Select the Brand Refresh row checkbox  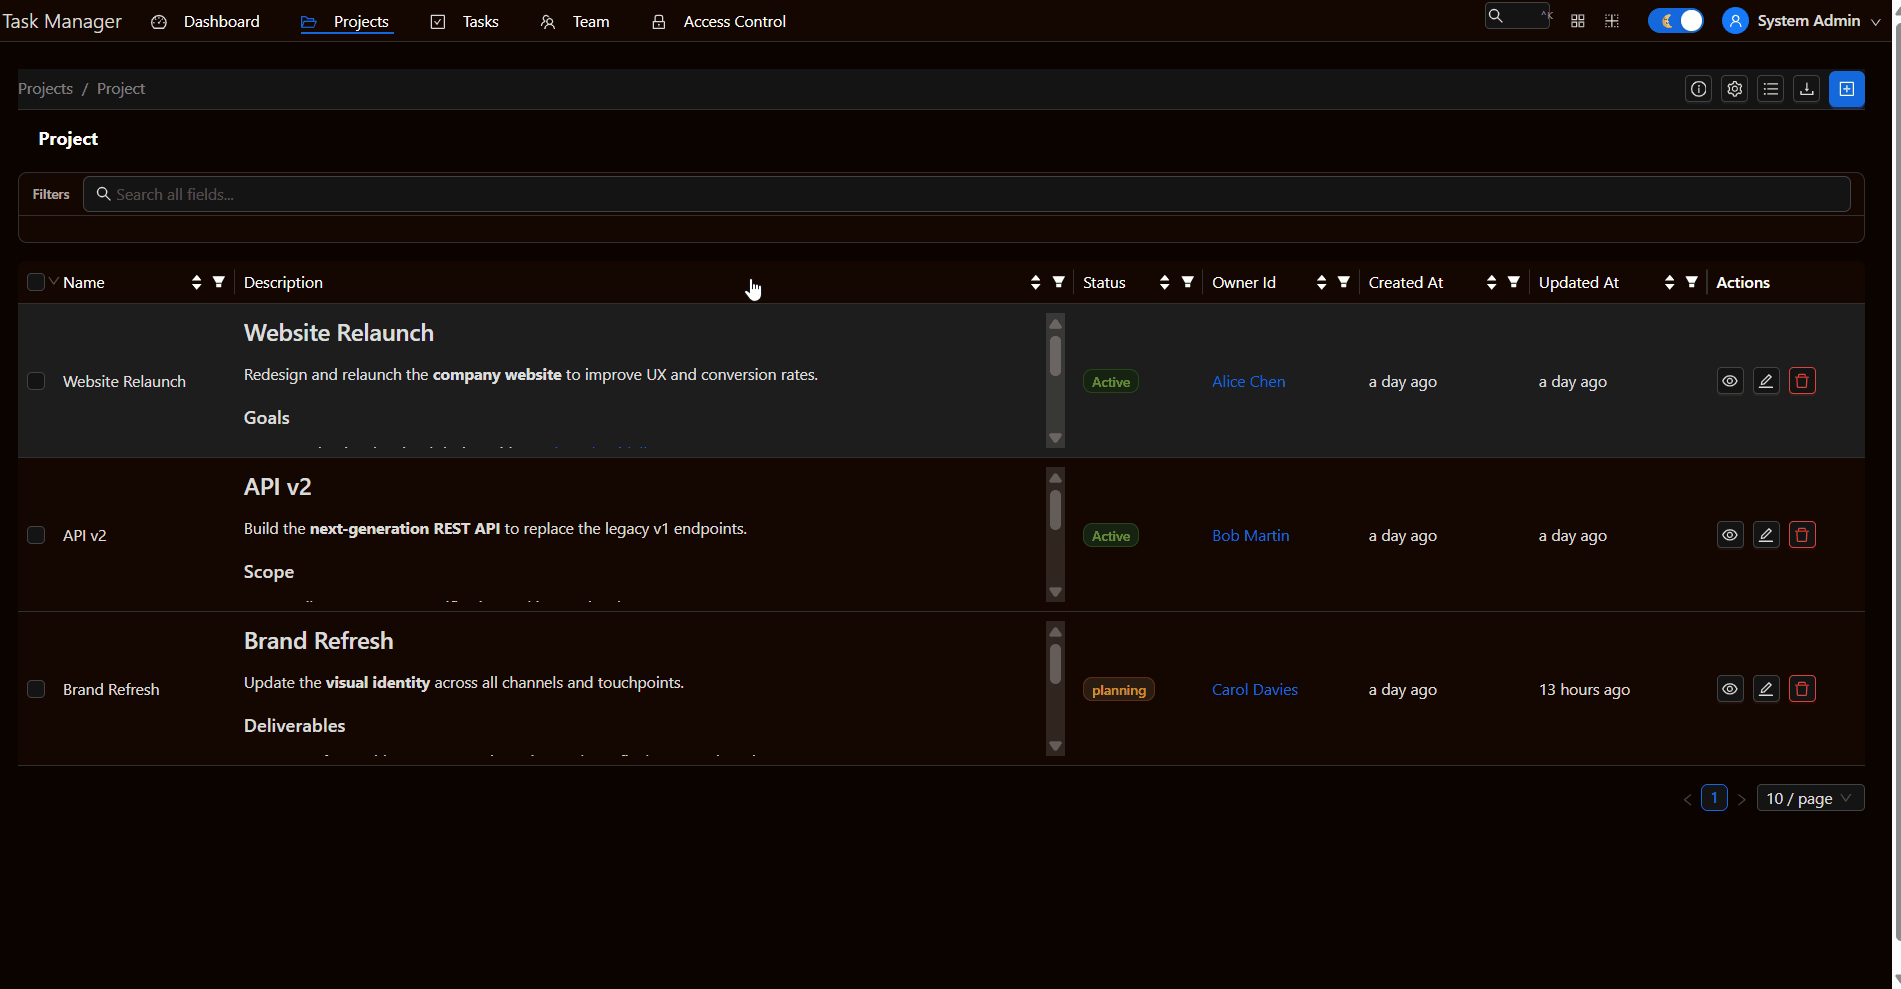(x=36, y=689)
